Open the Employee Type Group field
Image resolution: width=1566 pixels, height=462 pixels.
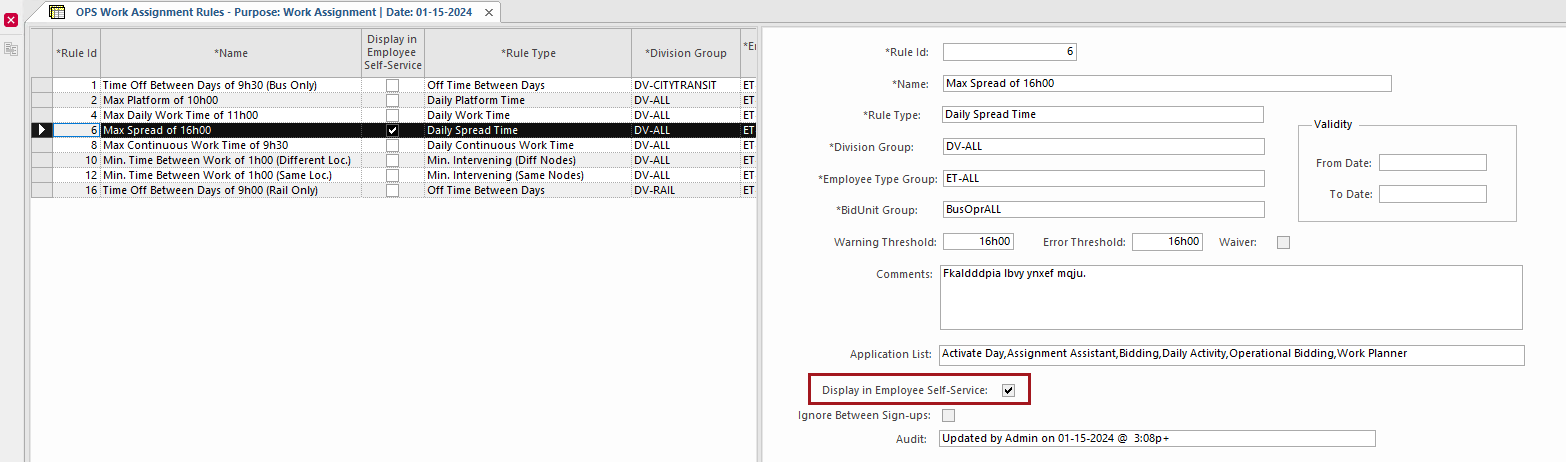click(1103, 178)
